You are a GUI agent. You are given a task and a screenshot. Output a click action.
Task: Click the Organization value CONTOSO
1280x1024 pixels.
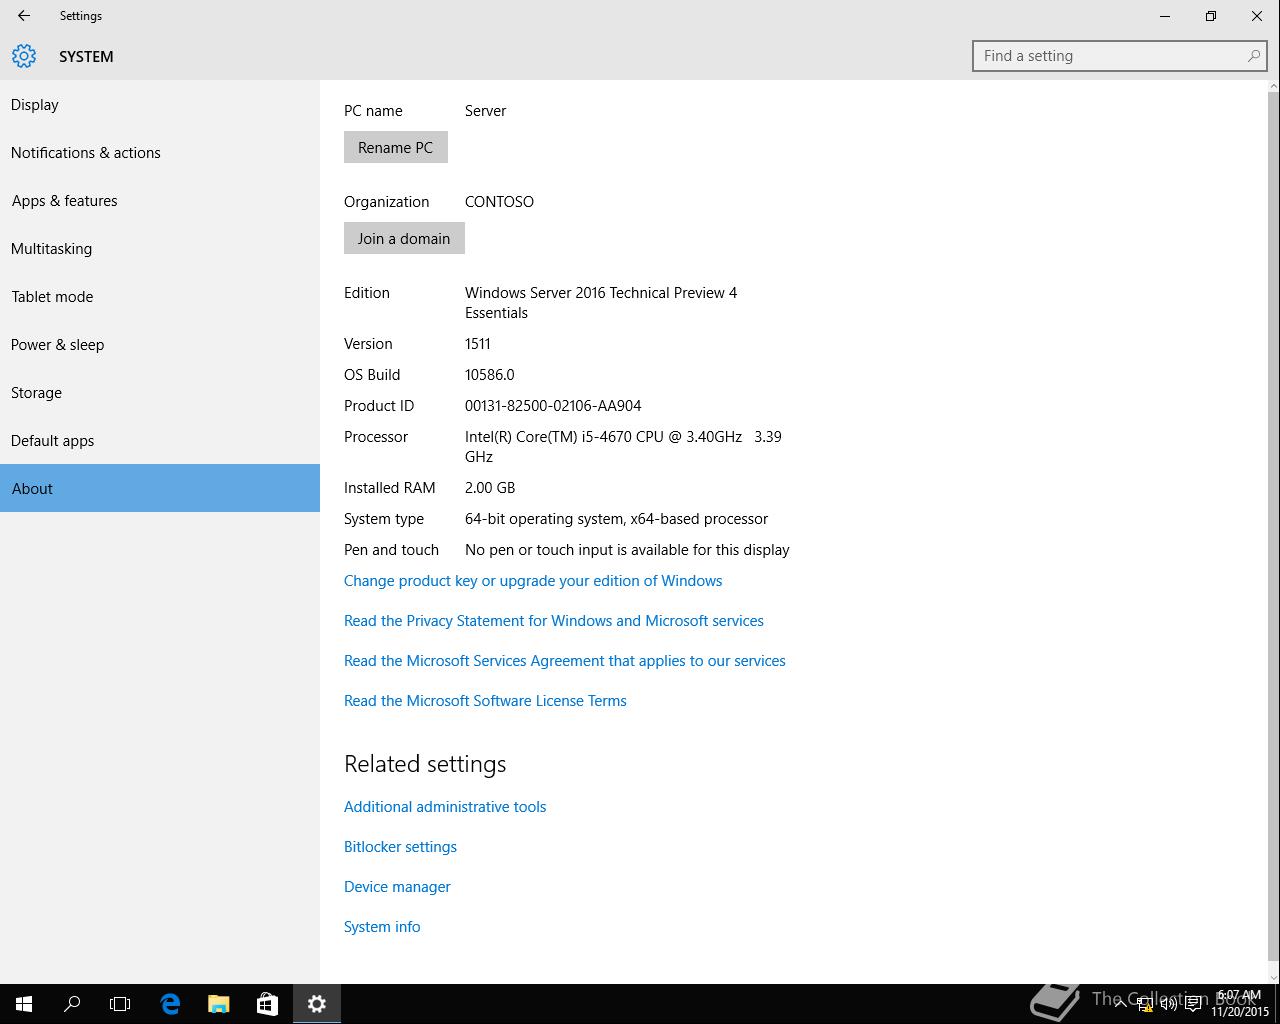pos(499,202)
